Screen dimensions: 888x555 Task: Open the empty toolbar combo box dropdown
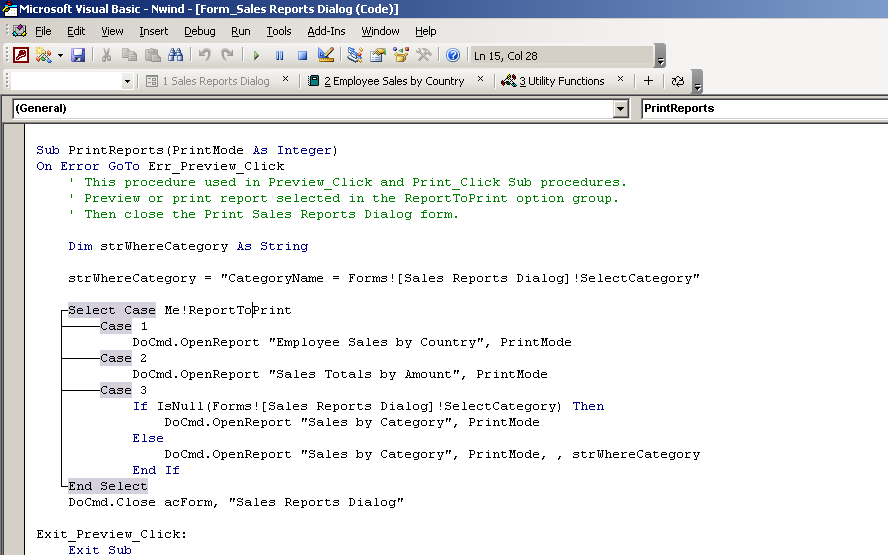click(x=127, y=82)
